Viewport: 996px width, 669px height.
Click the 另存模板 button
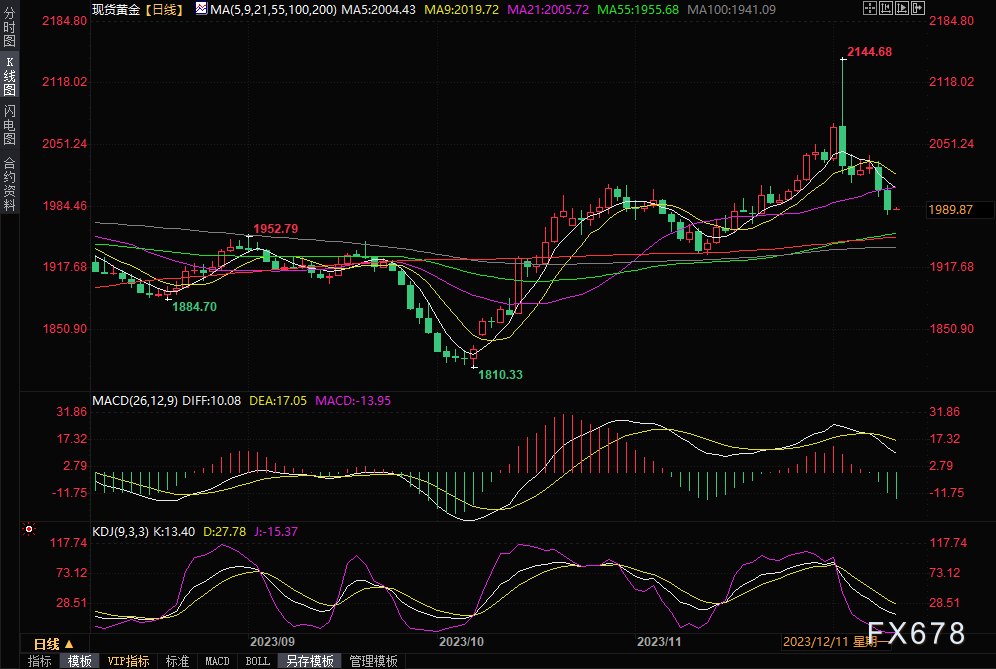309,661
